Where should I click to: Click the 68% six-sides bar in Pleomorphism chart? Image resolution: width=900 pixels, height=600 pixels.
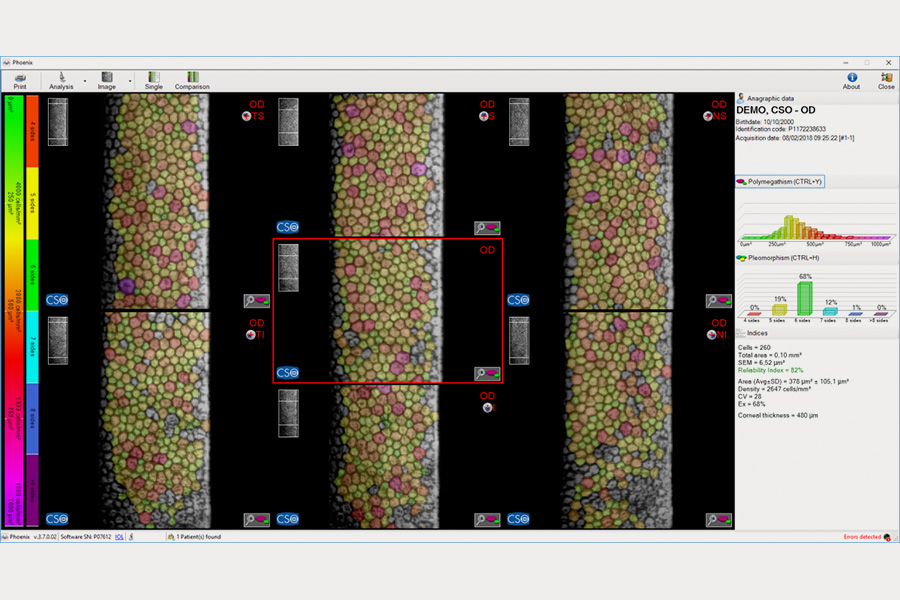(805, 299)
